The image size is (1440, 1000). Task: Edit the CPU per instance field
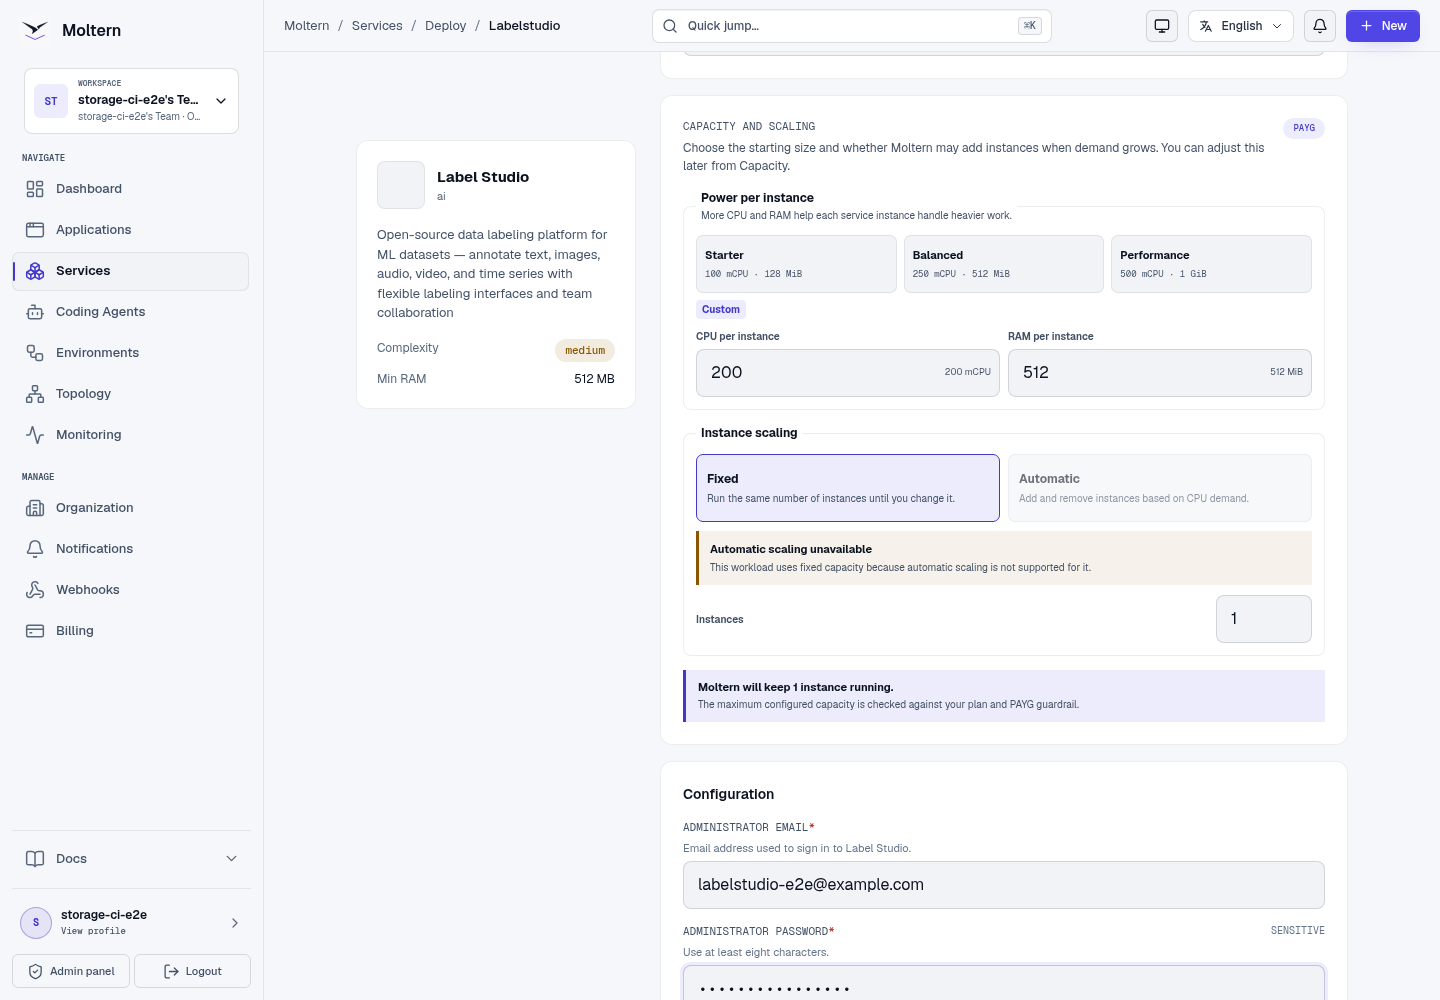pyautogui.click(x=848, y=373)
